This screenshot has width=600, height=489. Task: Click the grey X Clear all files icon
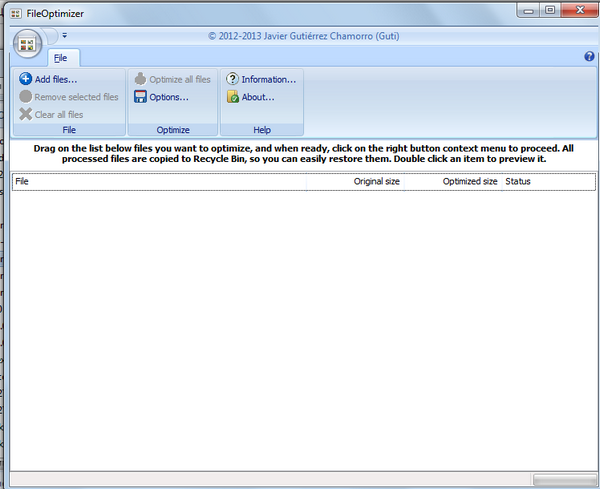click(x=26, y=114)
